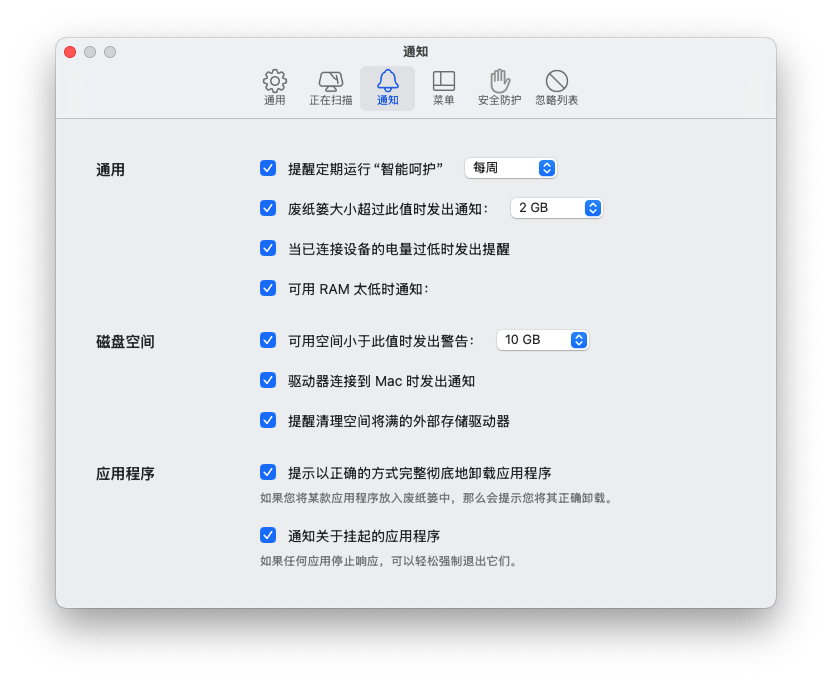Turn off 可用 RAM 太低时通知 checkbox
This screenshot has height=682, width=832.
268,288
